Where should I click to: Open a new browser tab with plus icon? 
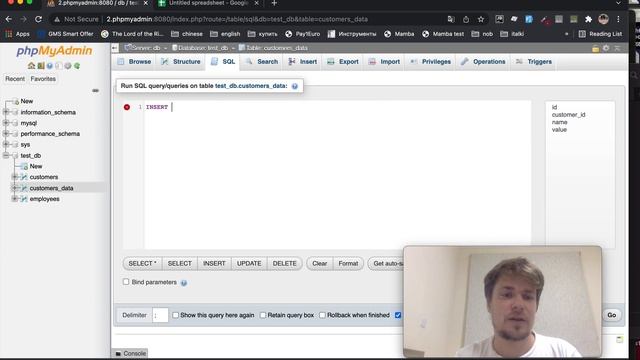click(274, 3)
